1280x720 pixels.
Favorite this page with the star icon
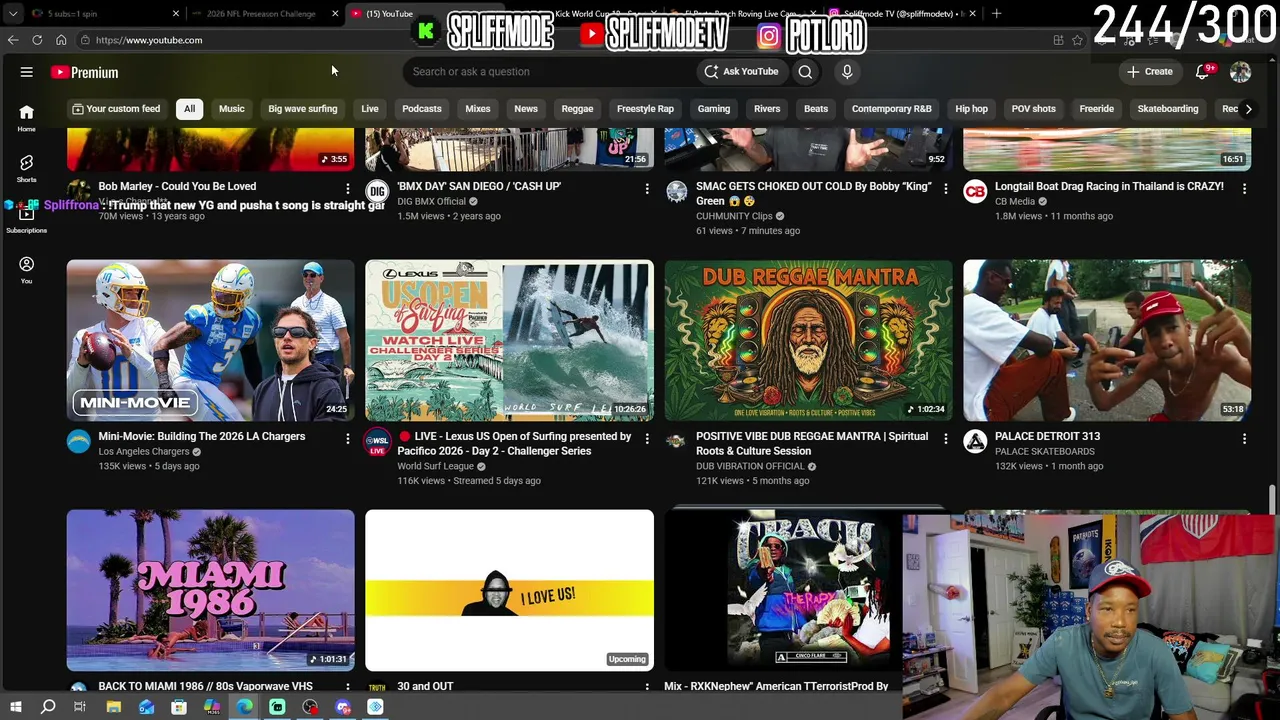[x=1077, y=40]
